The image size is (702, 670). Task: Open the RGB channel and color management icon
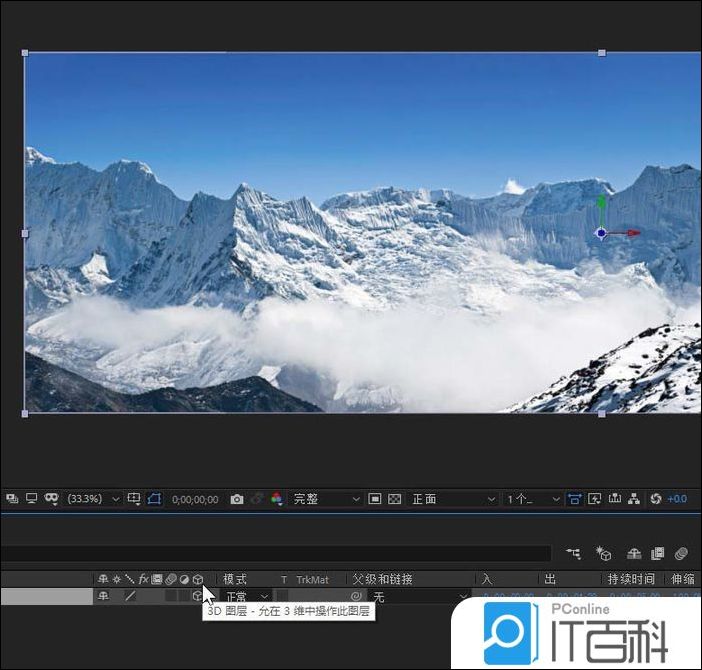277,499
